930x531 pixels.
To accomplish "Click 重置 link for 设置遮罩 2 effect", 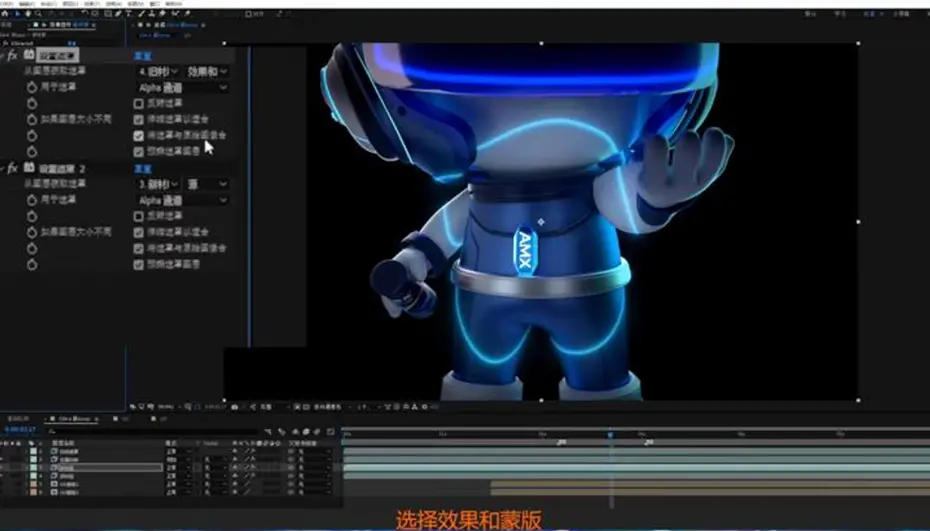I will [x=143, y=168].
